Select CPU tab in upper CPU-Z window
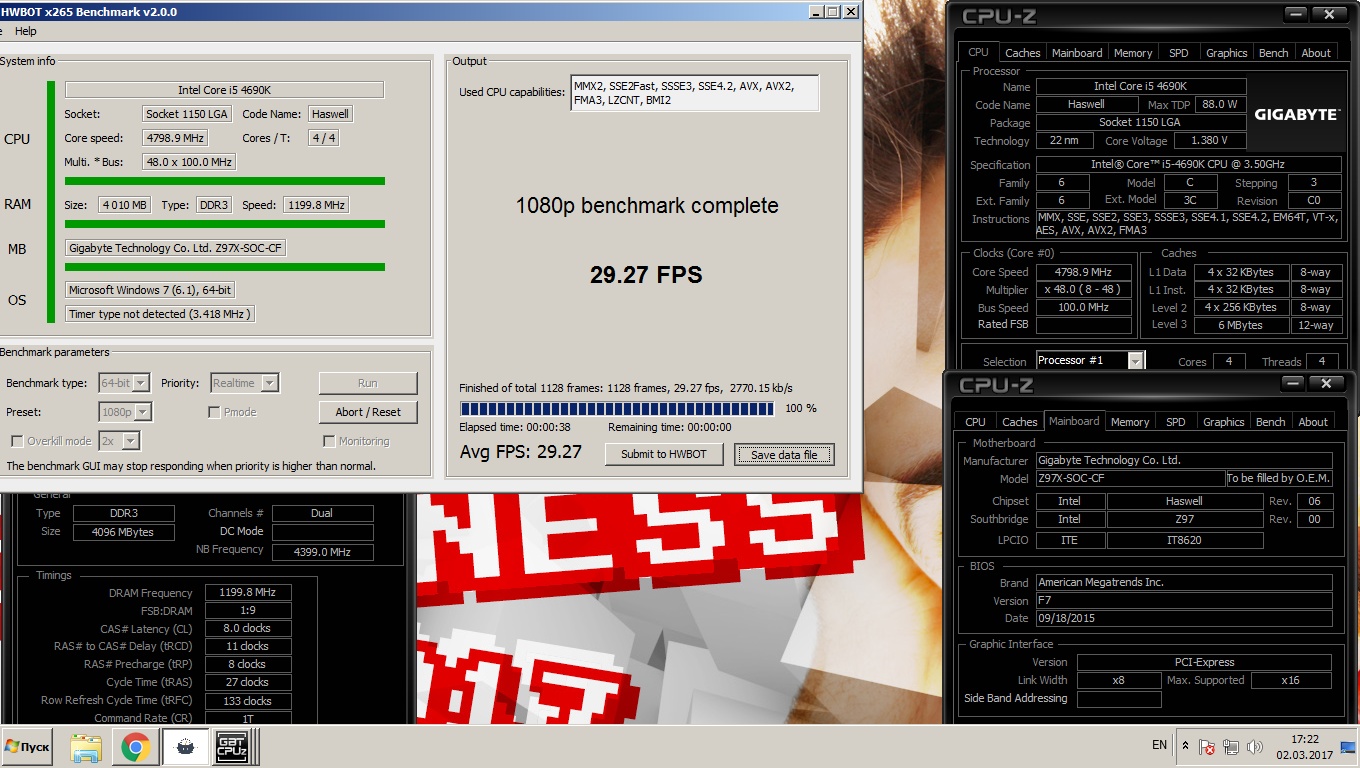This screenshot has height=768, width=1360. 978,52
